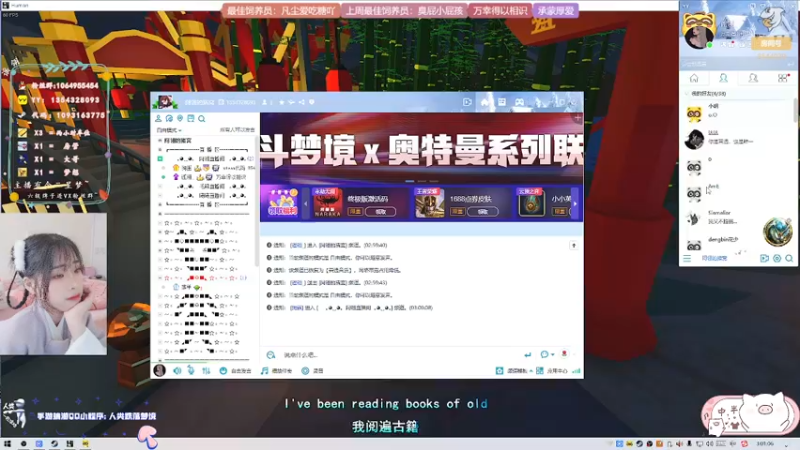Switch to home tab in YY main panel
Viewport: 800px width, 450px height.
pyautogui.click(x=694, y=78)
